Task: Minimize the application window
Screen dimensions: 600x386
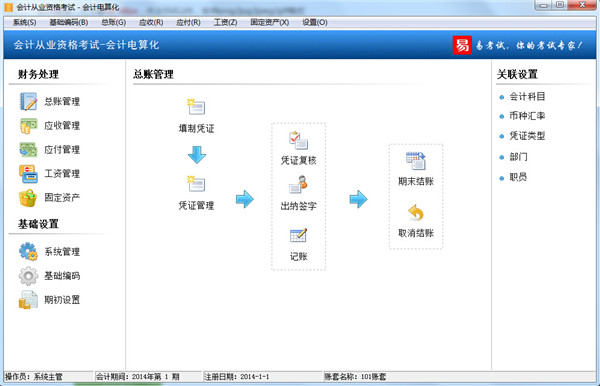Action: (543, 5)
